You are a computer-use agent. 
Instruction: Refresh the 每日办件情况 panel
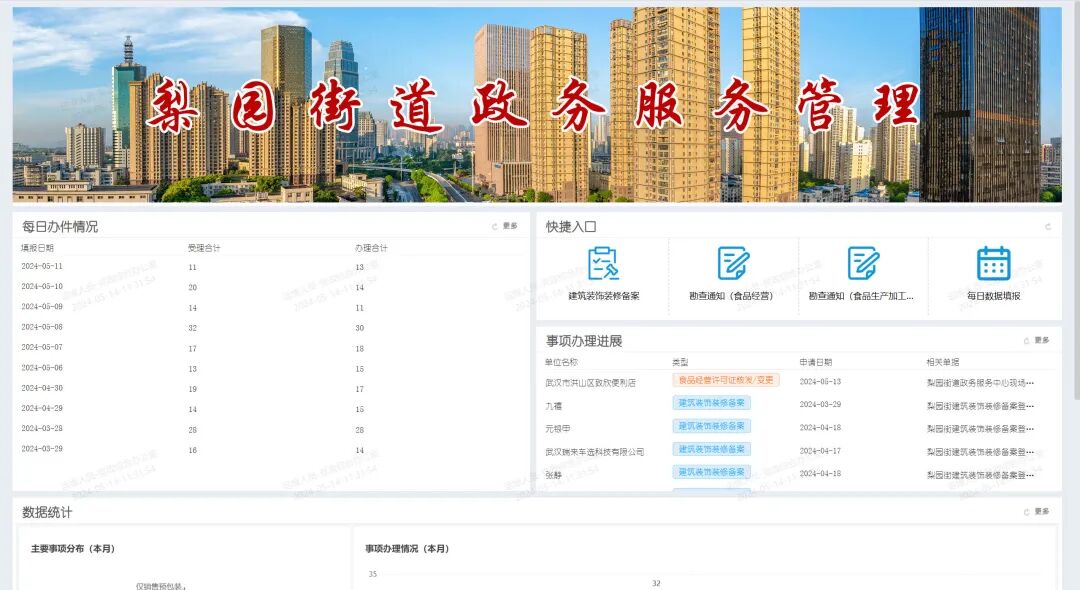(495, 226)
